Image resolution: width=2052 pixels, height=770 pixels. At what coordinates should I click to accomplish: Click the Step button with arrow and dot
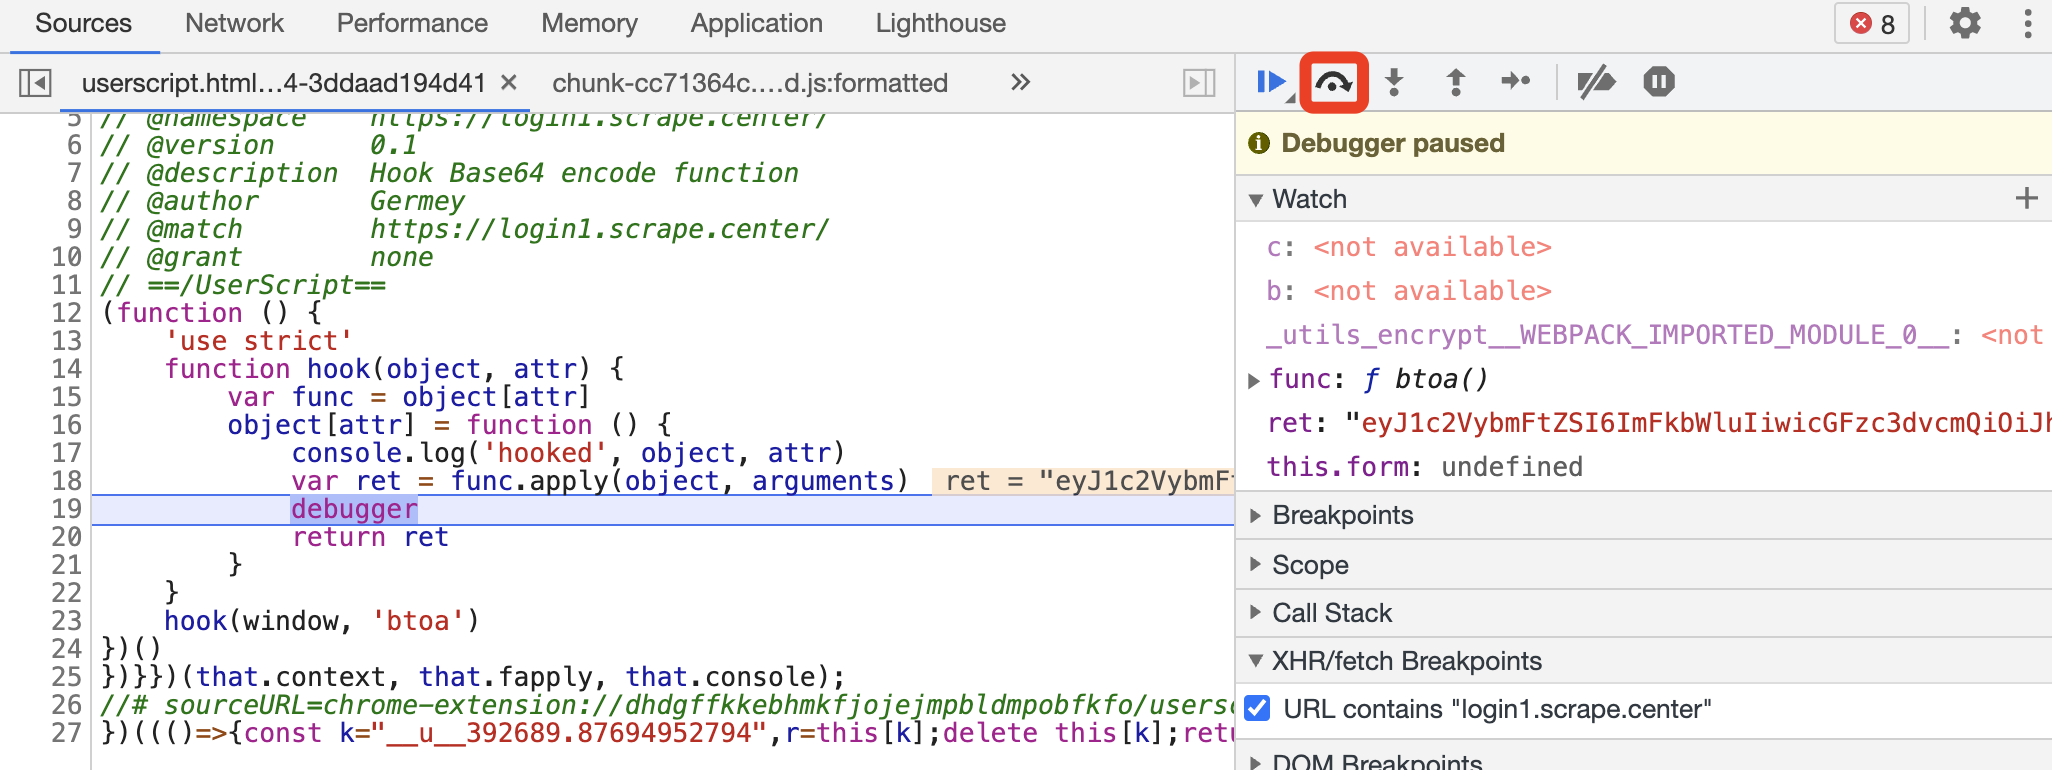pyautogui.click(x=1516, y=81)
